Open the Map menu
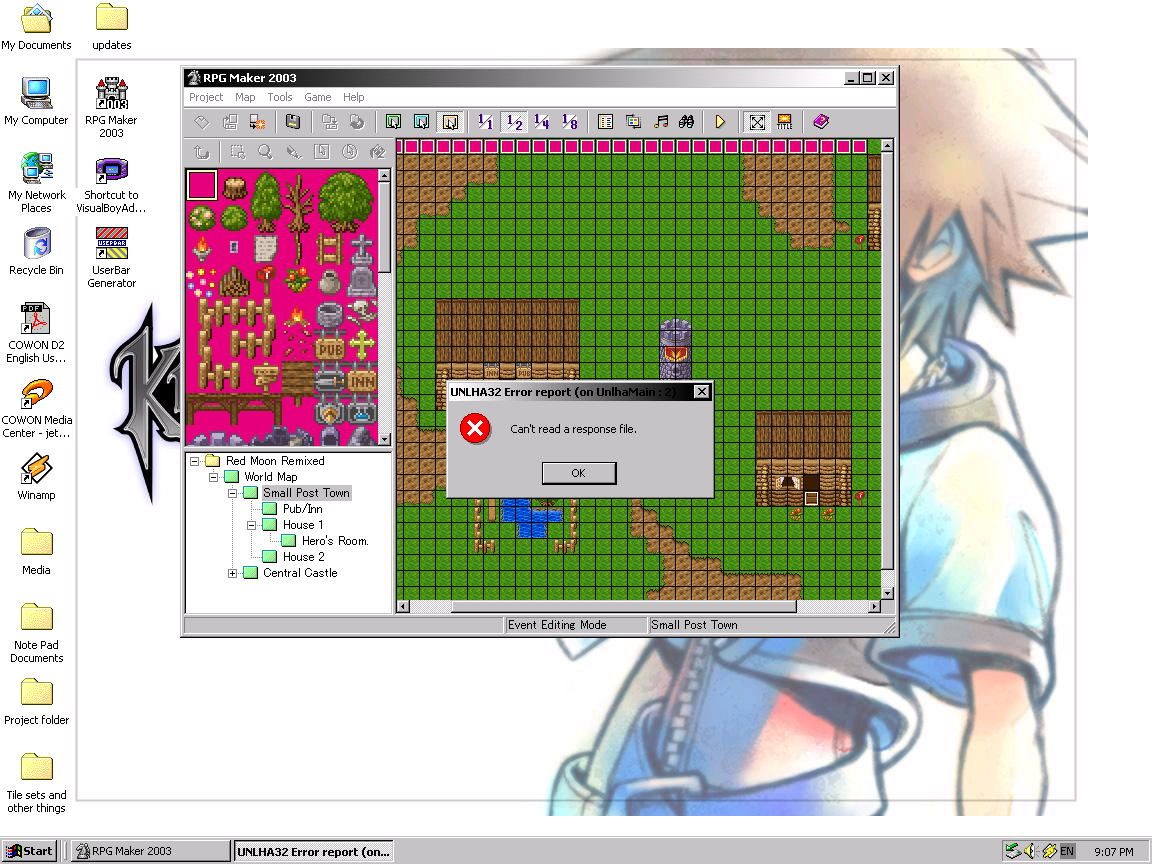 (245, 97)
